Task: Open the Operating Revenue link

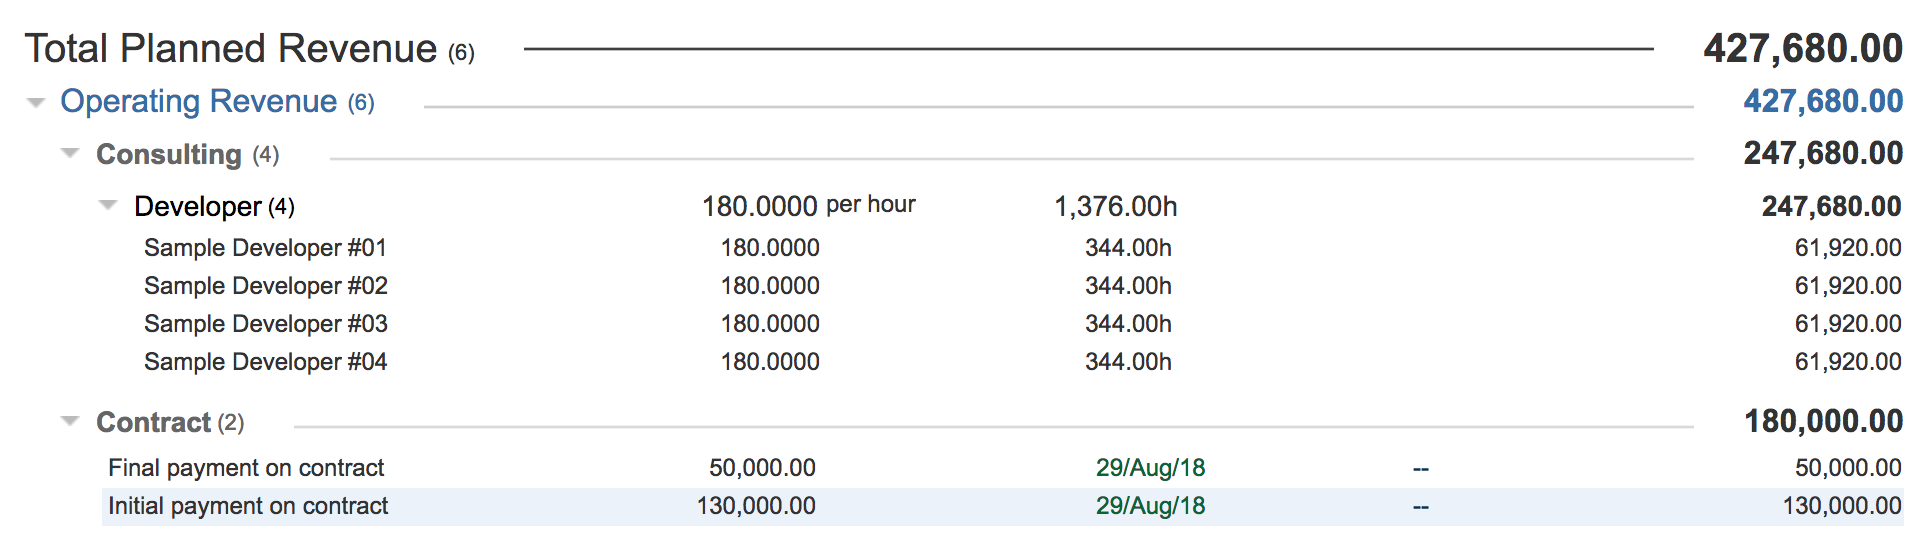Action: [x=198, y=102]
